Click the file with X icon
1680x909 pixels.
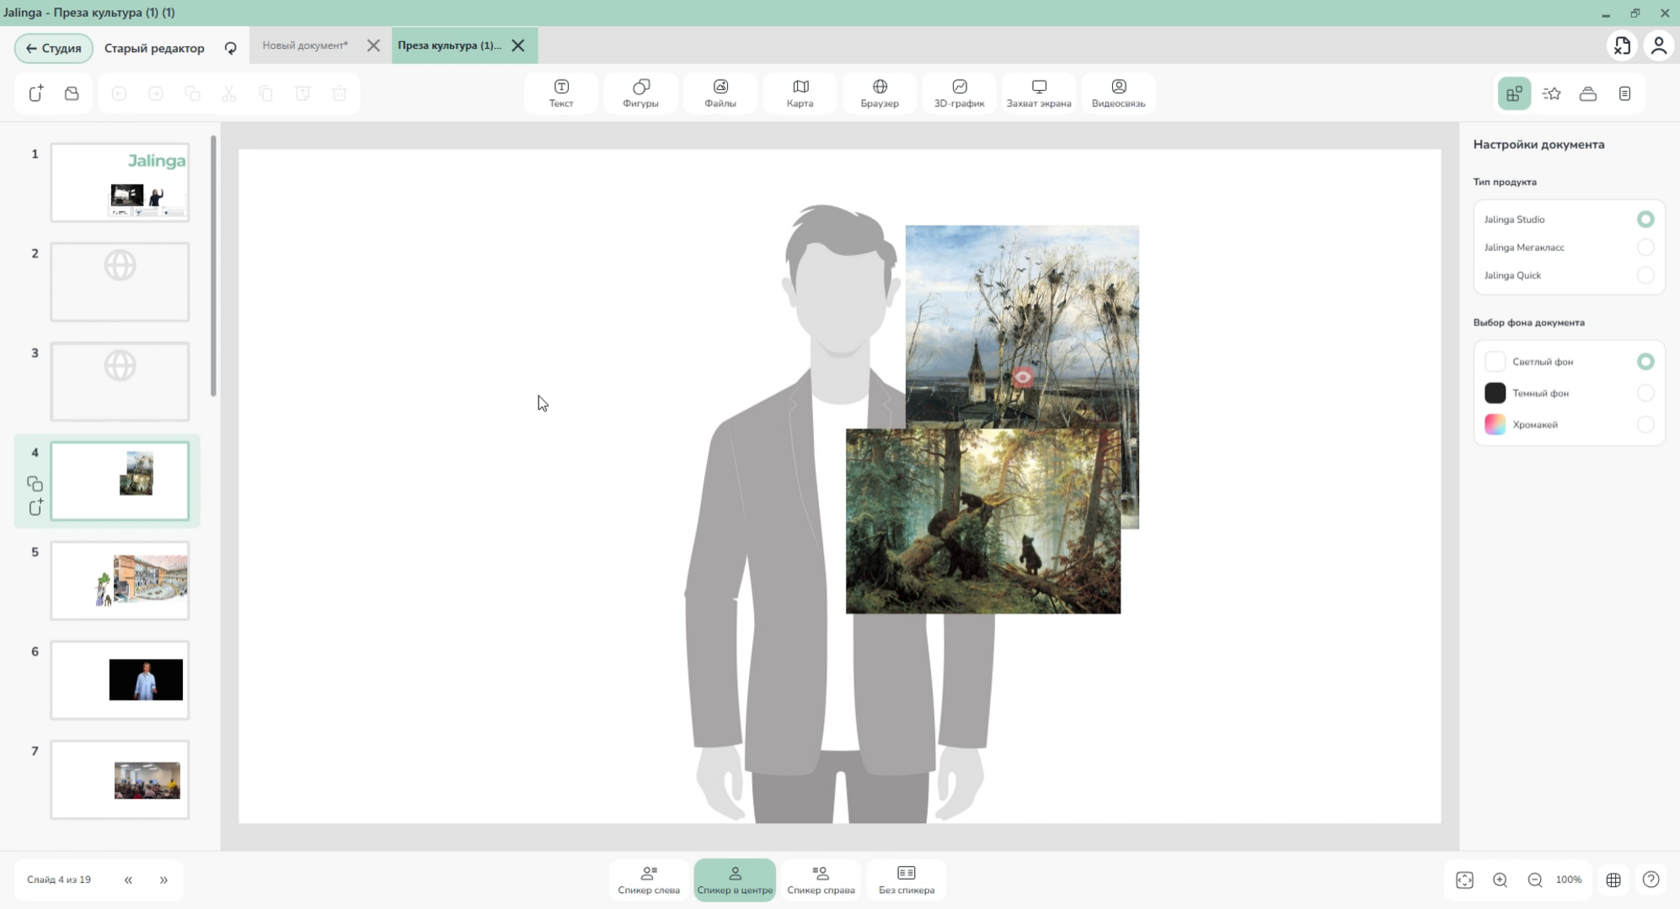(x=1622, y=46)
